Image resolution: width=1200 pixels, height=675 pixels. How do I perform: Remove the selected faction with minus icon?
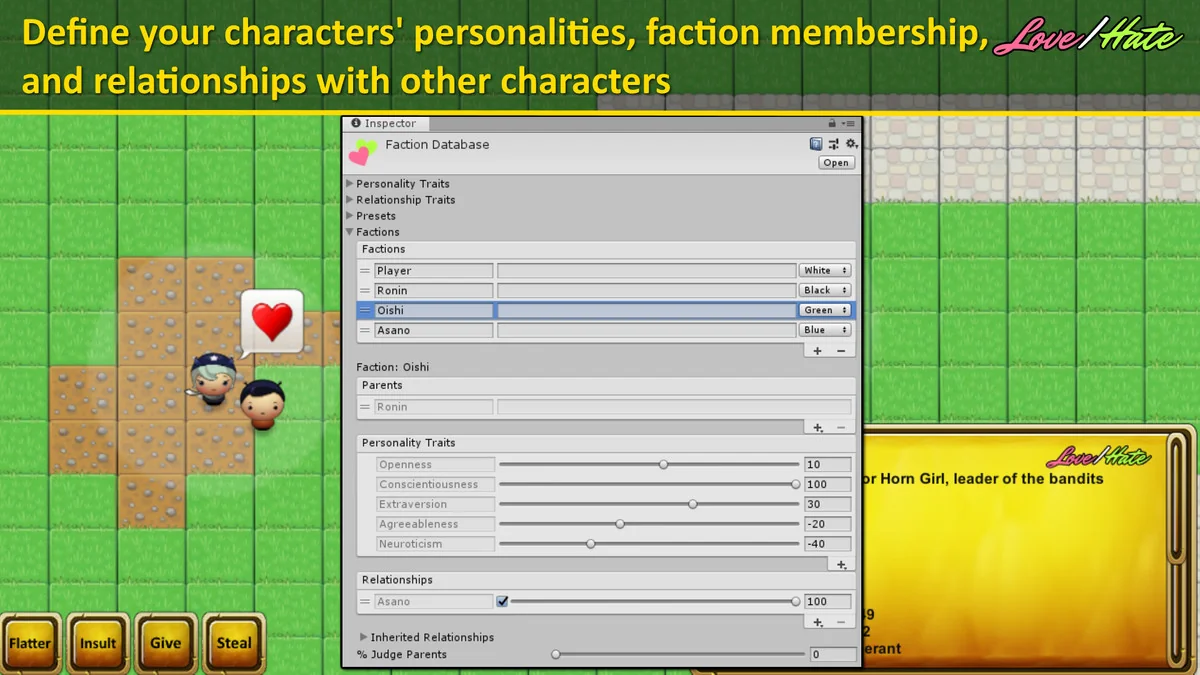841,351
